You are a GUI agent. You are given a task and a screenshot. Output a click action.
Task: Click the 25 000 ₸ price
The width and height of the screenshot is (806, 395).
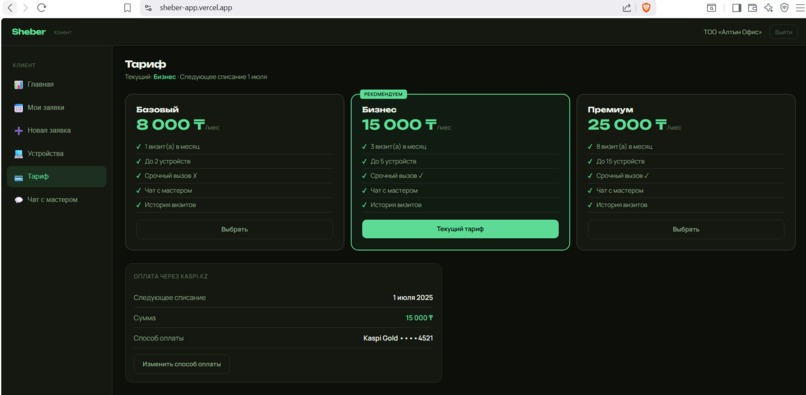[627, 125]
